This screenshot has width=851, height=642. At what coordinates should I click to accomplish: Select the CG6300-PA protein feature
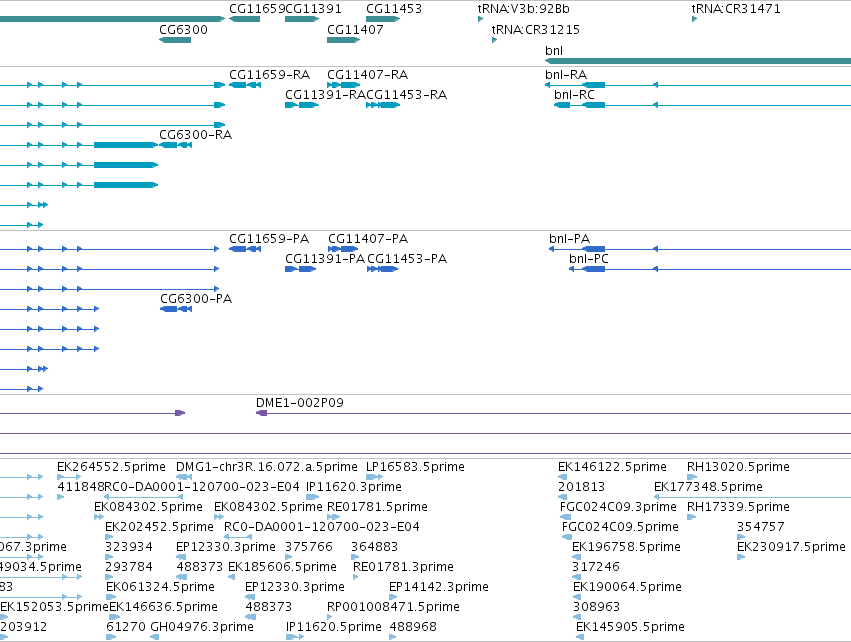click(x=176, y=309)
